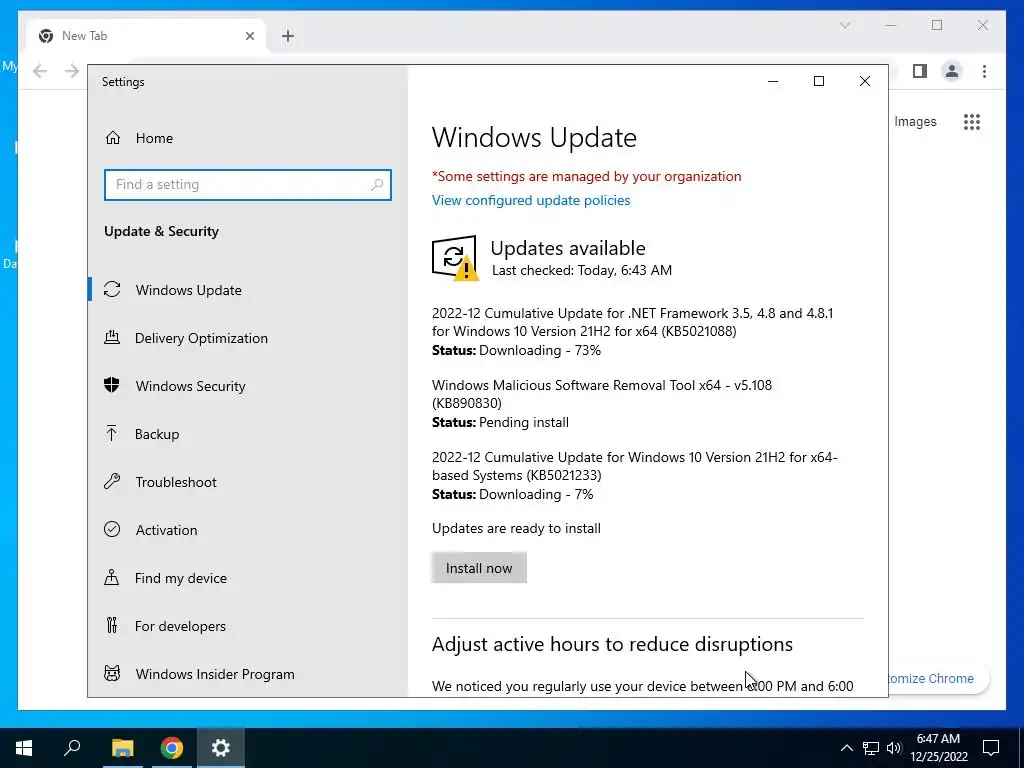
Task: Click the volume speaker tray icon
Action: [x=894, y=748]
